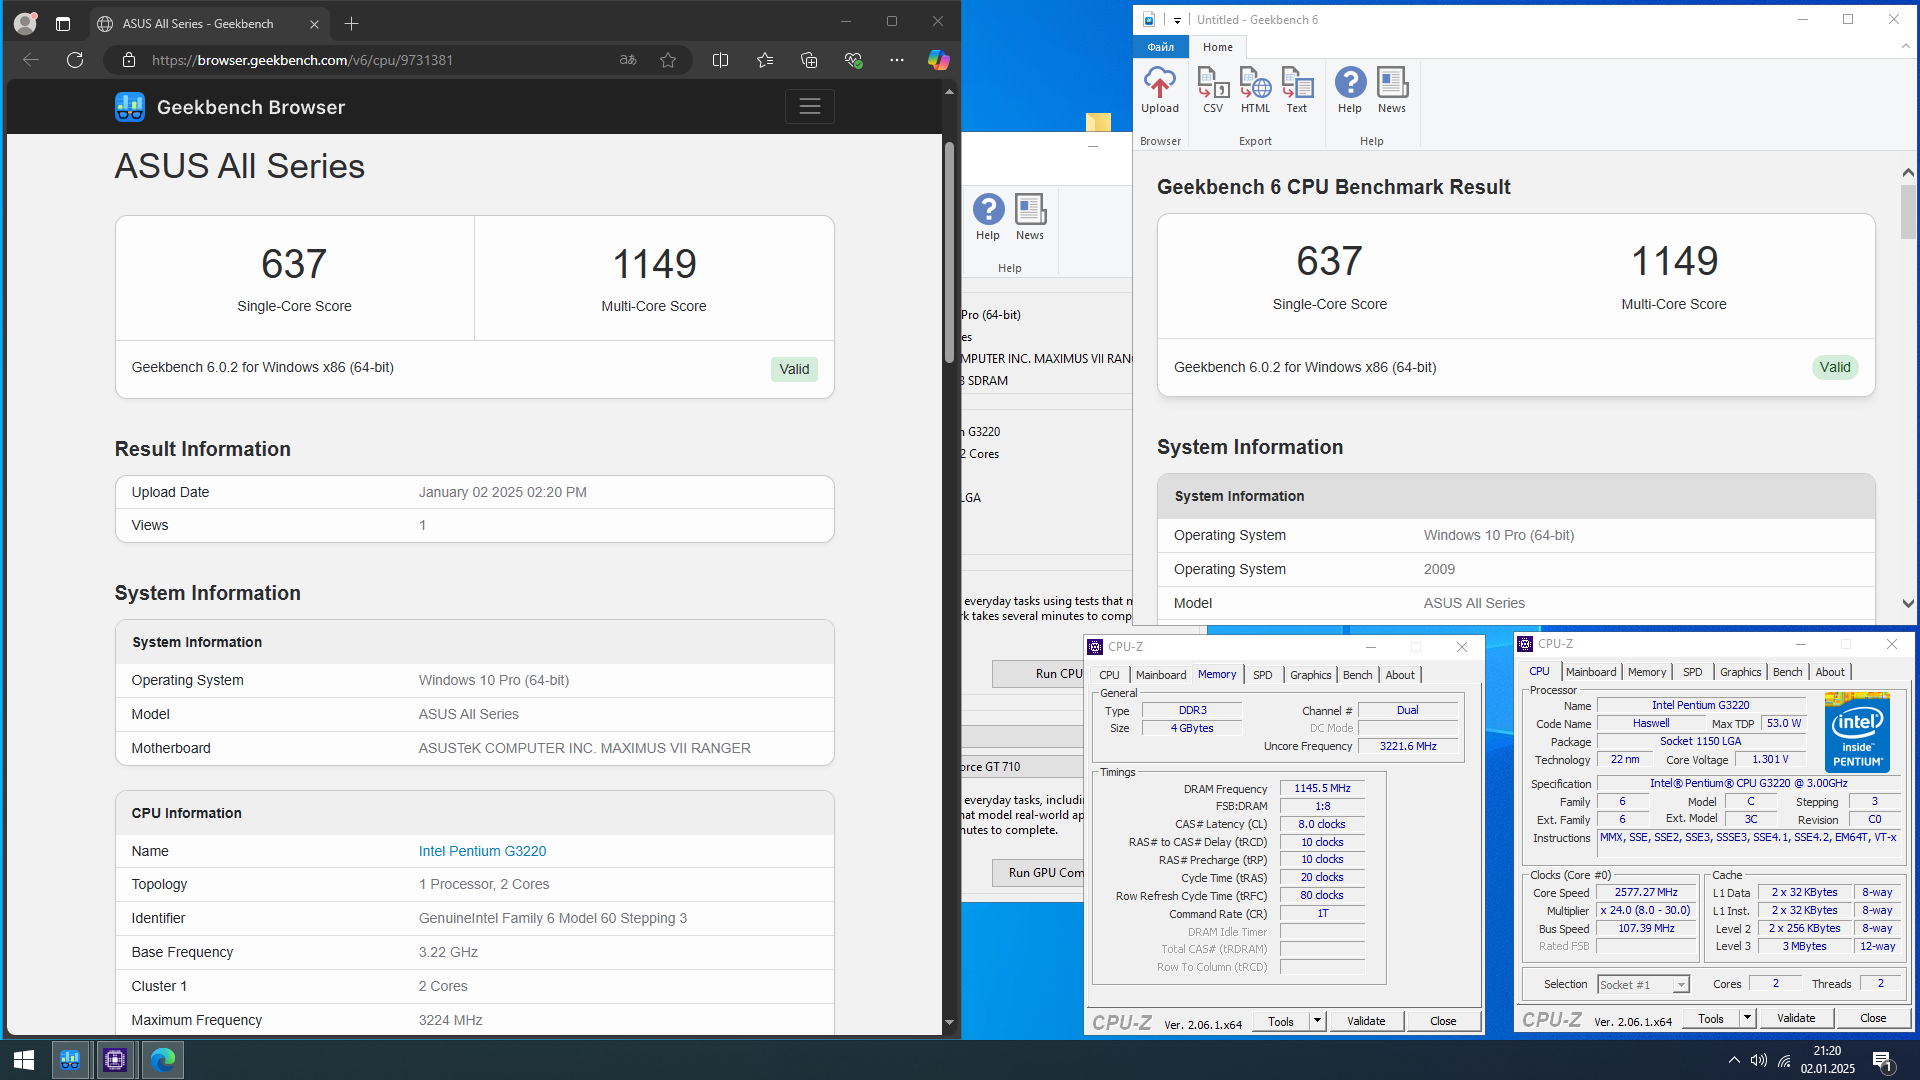Open Intel Pentium G3220 link

[482, 851]
